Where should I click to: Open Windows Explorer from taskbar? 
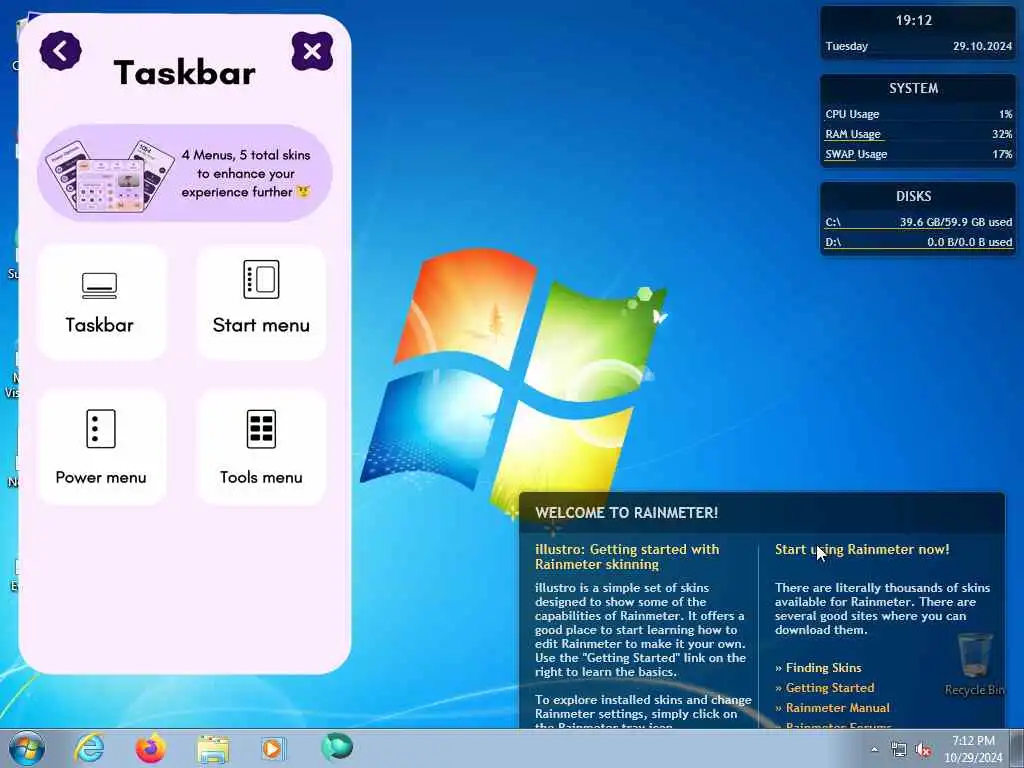point(213,749)
